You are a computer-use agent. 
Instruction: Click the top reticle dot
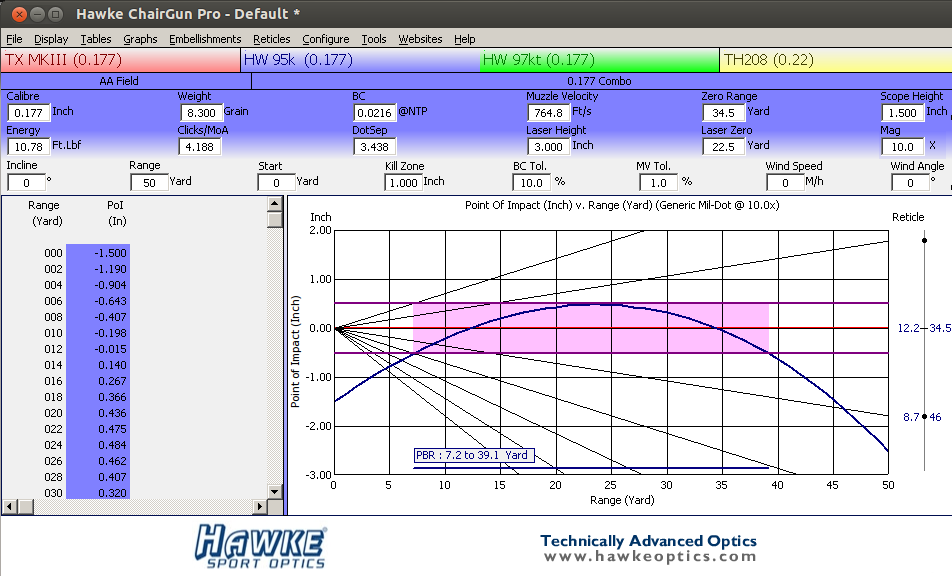pyautogui.click(x=924, y=240)
